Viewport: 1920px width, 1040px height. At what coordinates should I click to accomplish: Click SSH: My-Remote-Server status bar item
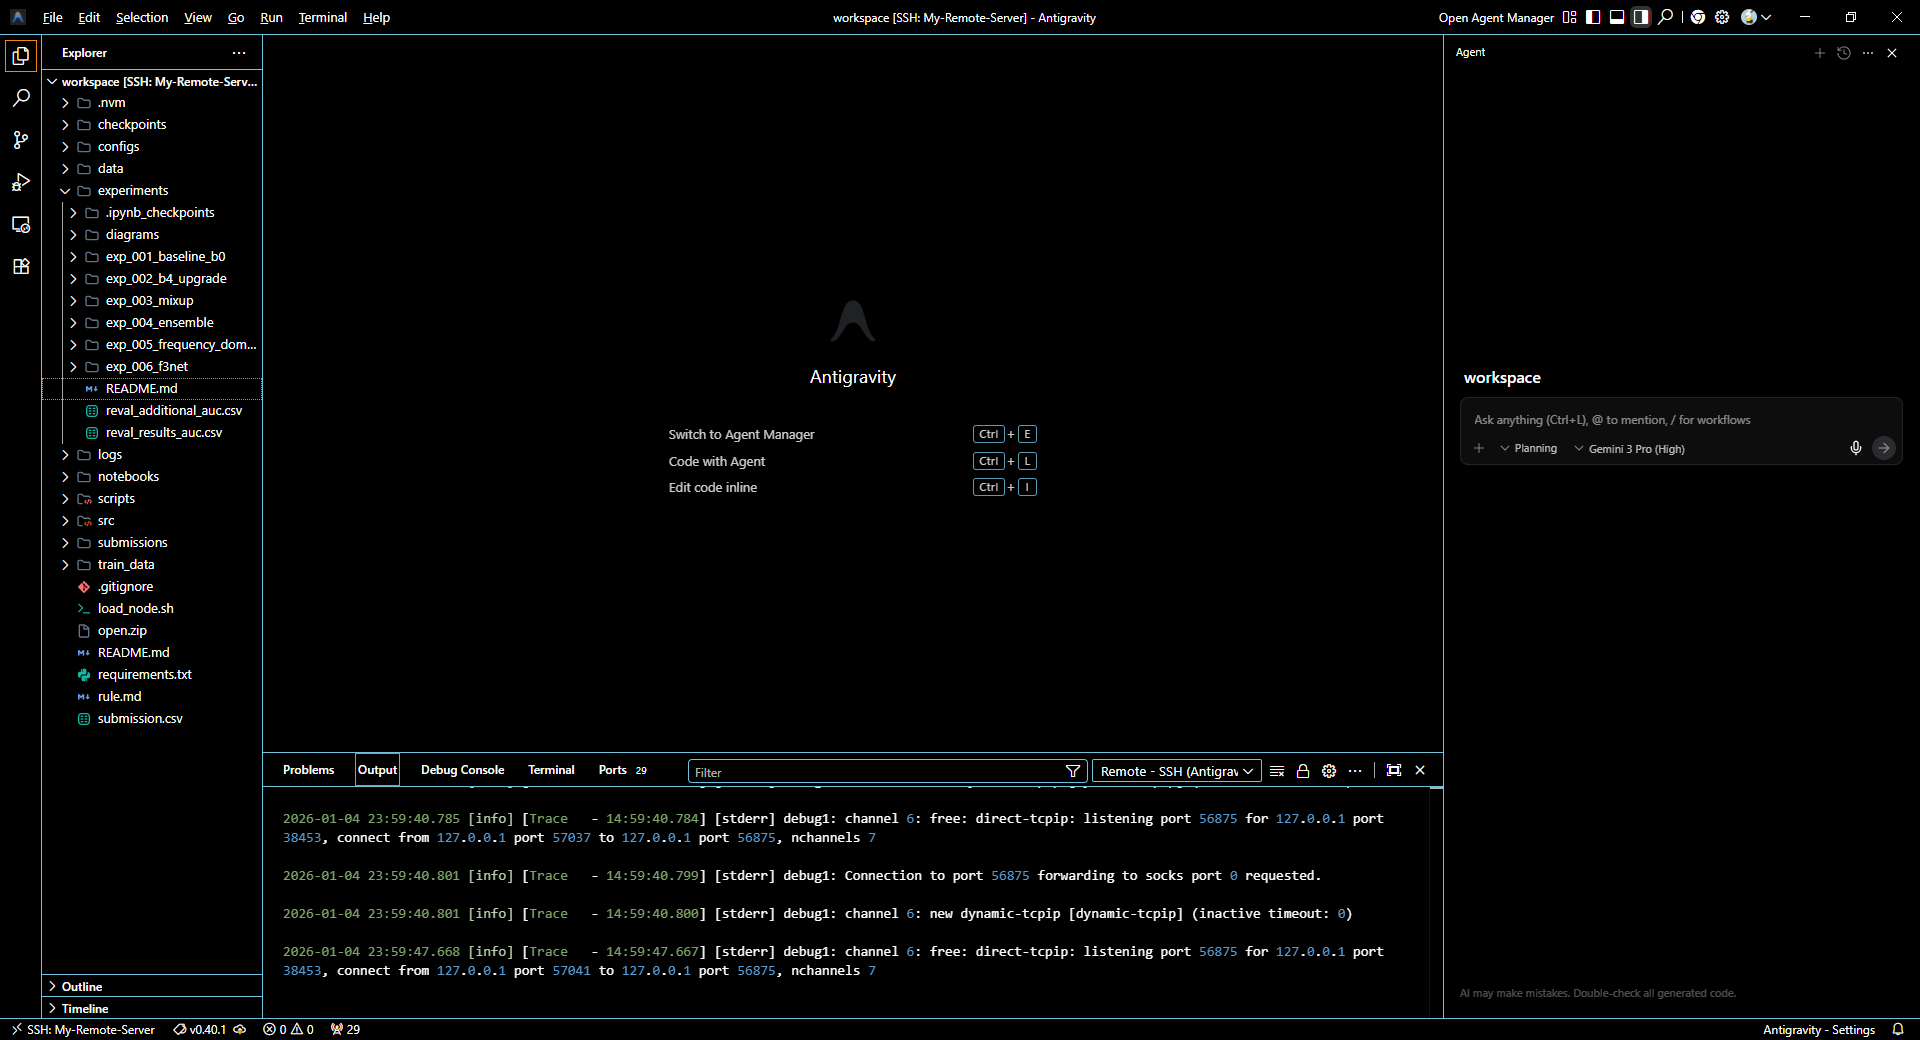click(x=82, y=1030)
